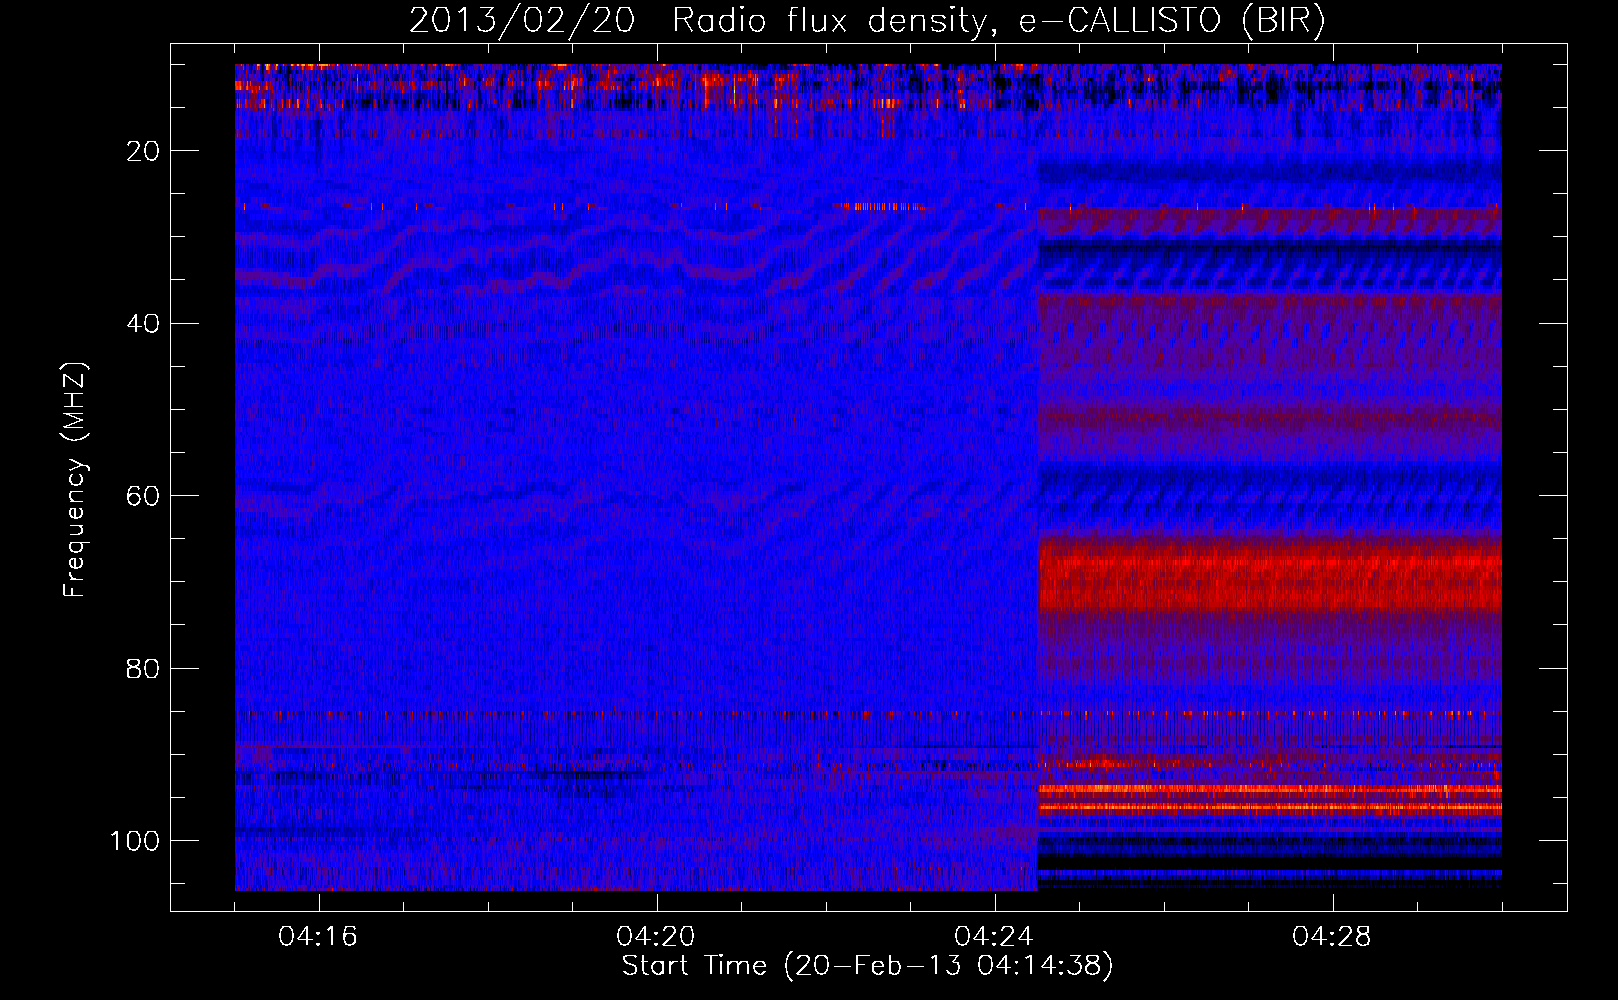Click the plot title "Radio flux density, e-CALLISTO (BIR)"
This screenshot has width=1618, height=1000.
pyautogui.click(x=998, y=21)
